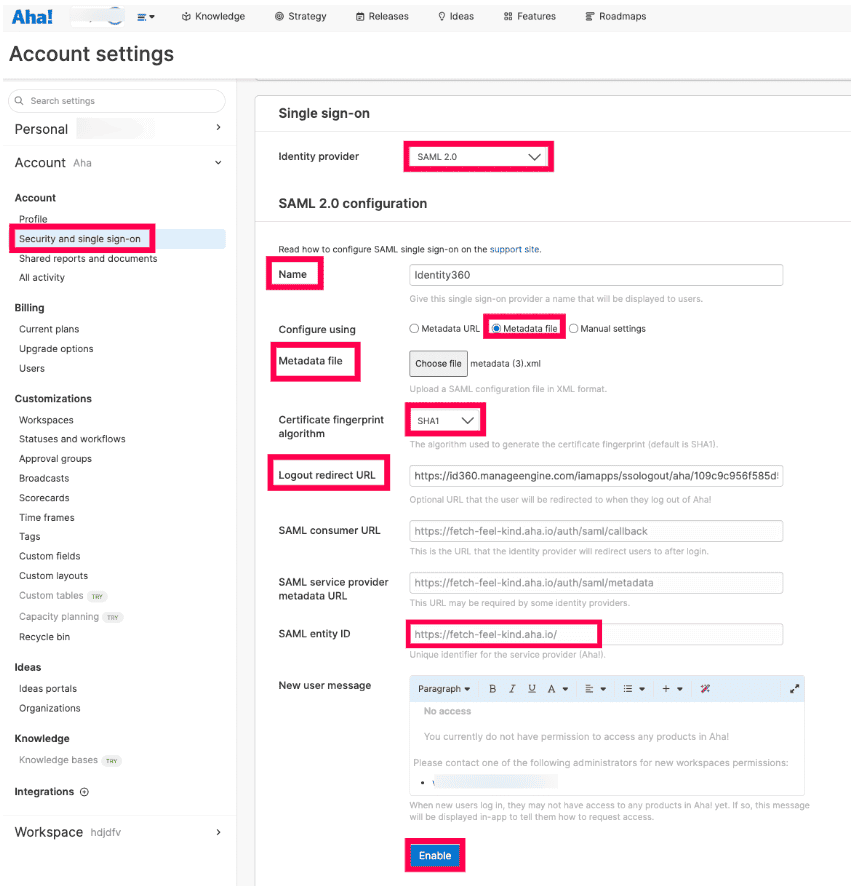Open Shared reports and documents
This screenshot has height=886, width=858.
(88, 258)
